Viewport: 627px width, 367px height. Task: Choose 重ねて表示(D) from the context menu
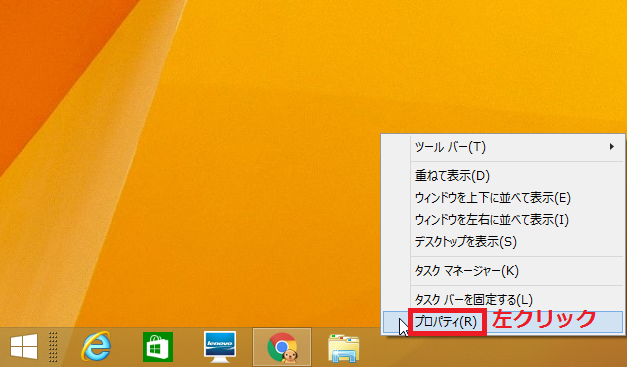click(x=504, y=176)
